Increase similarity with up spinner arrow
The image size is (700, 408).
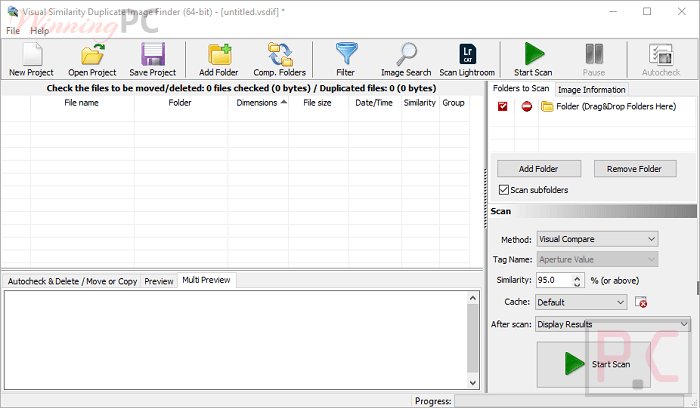(x=577, y=277)
